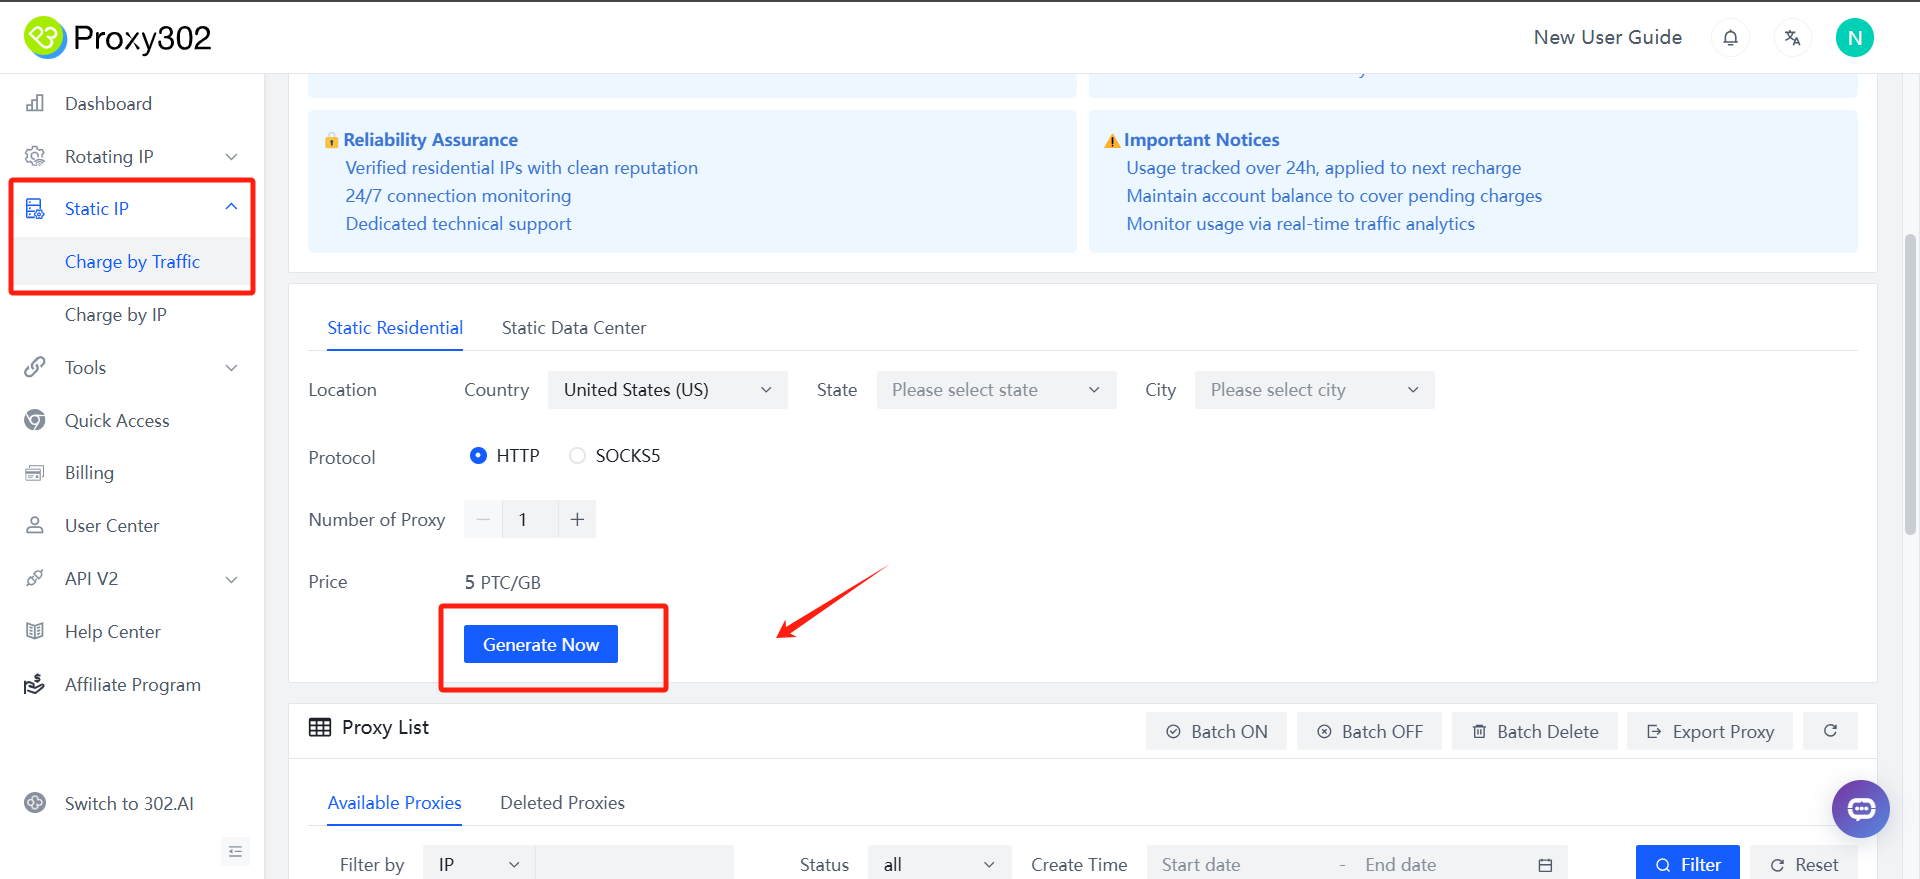Click the Batch OFF button

1369,731
